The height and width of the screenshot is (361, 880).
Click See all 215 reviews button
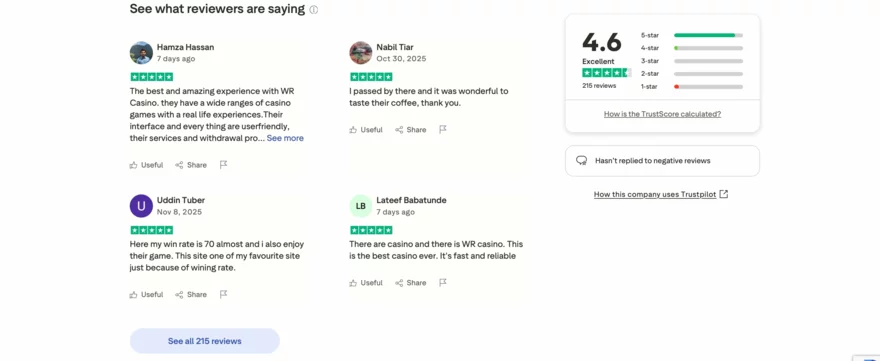(x=204, y=341)
